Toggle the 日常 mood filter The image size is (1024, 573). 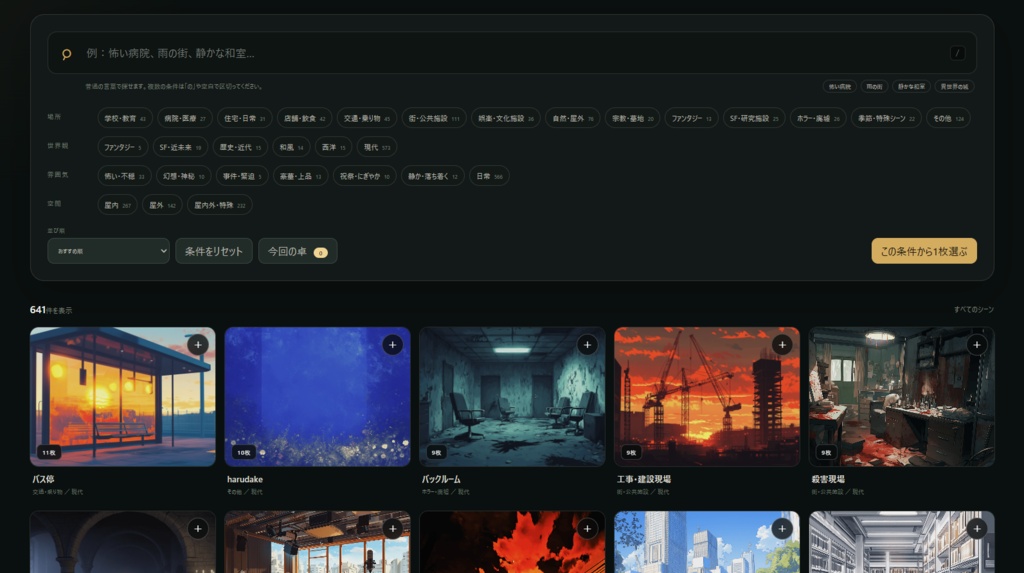(489, 176)
